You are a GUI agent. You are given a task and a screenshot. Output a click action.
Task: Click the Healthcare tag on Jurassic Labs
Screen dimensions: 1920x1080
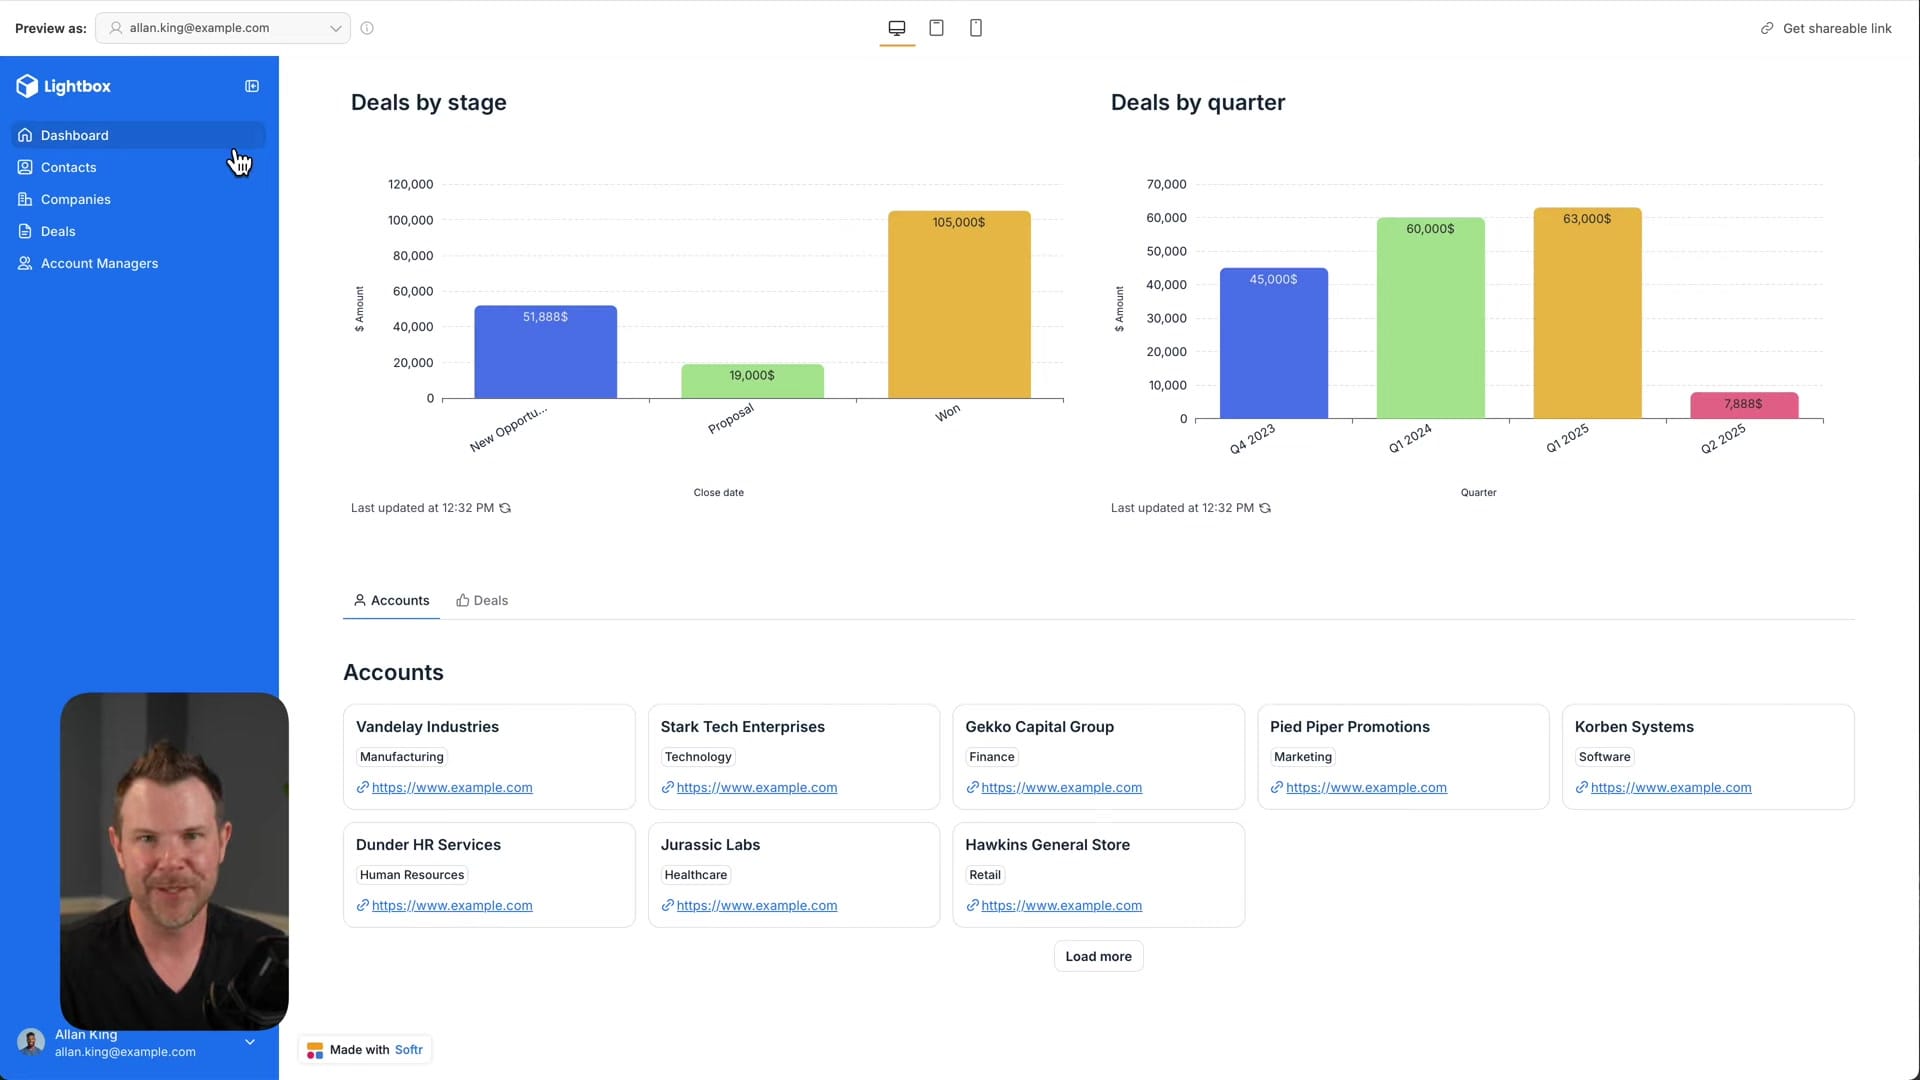[x=695, y=875]
